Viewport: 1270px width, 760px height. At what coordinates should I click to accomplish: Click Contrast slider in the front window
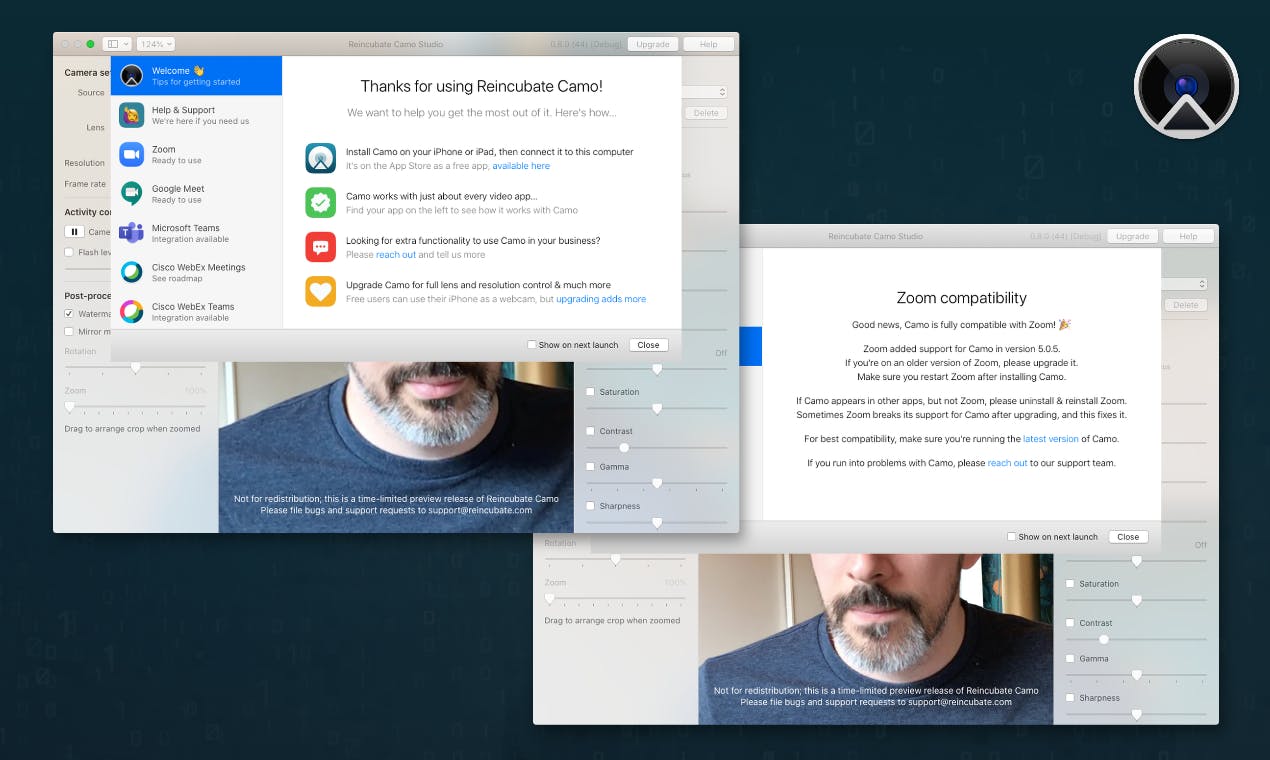pos(656,448)
